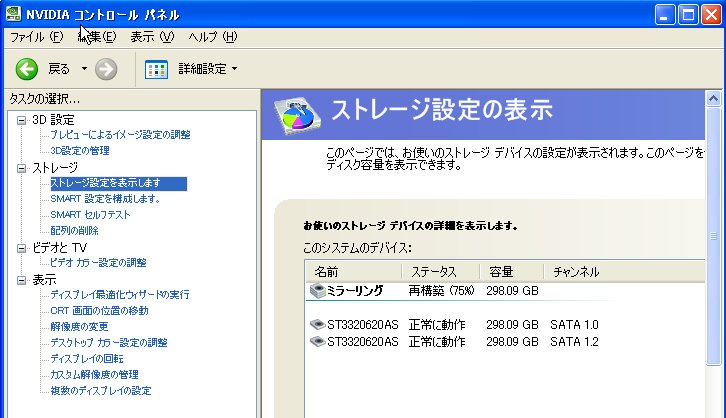The height and width of the screenshot is (418, 726).
Task: Minimize the NVIDIA control panel window
Action: [664, 14]
